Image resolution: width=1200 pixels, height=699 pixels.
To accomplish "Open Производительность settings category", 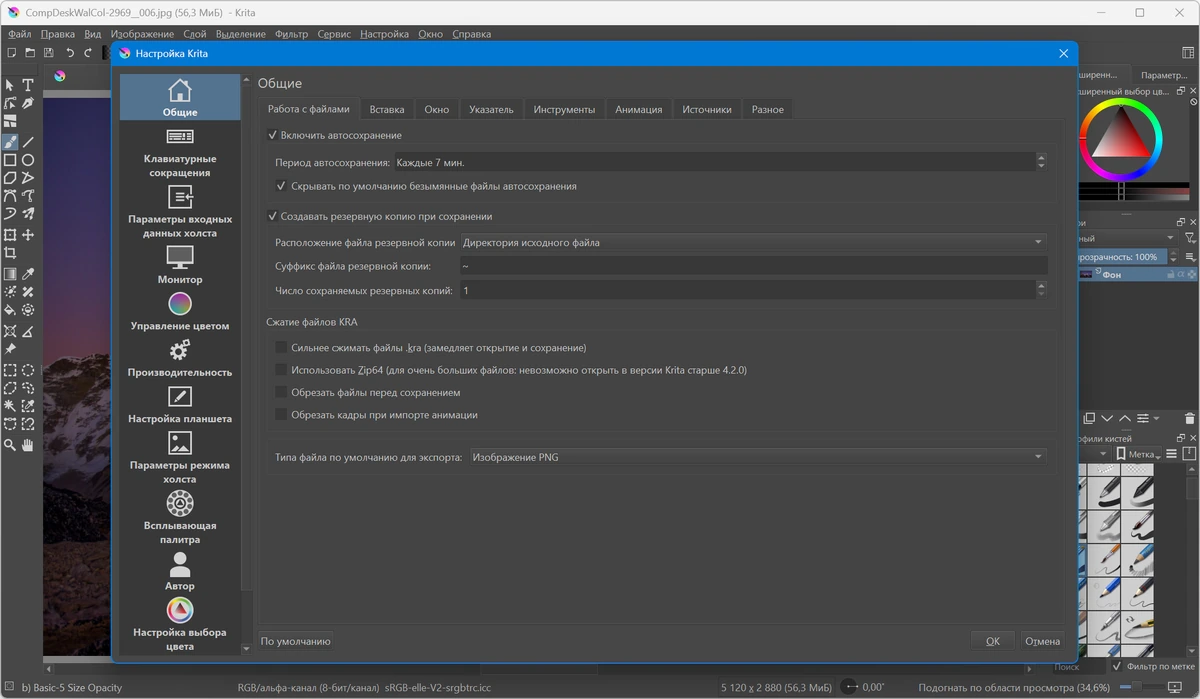I will tap(180, 357).
